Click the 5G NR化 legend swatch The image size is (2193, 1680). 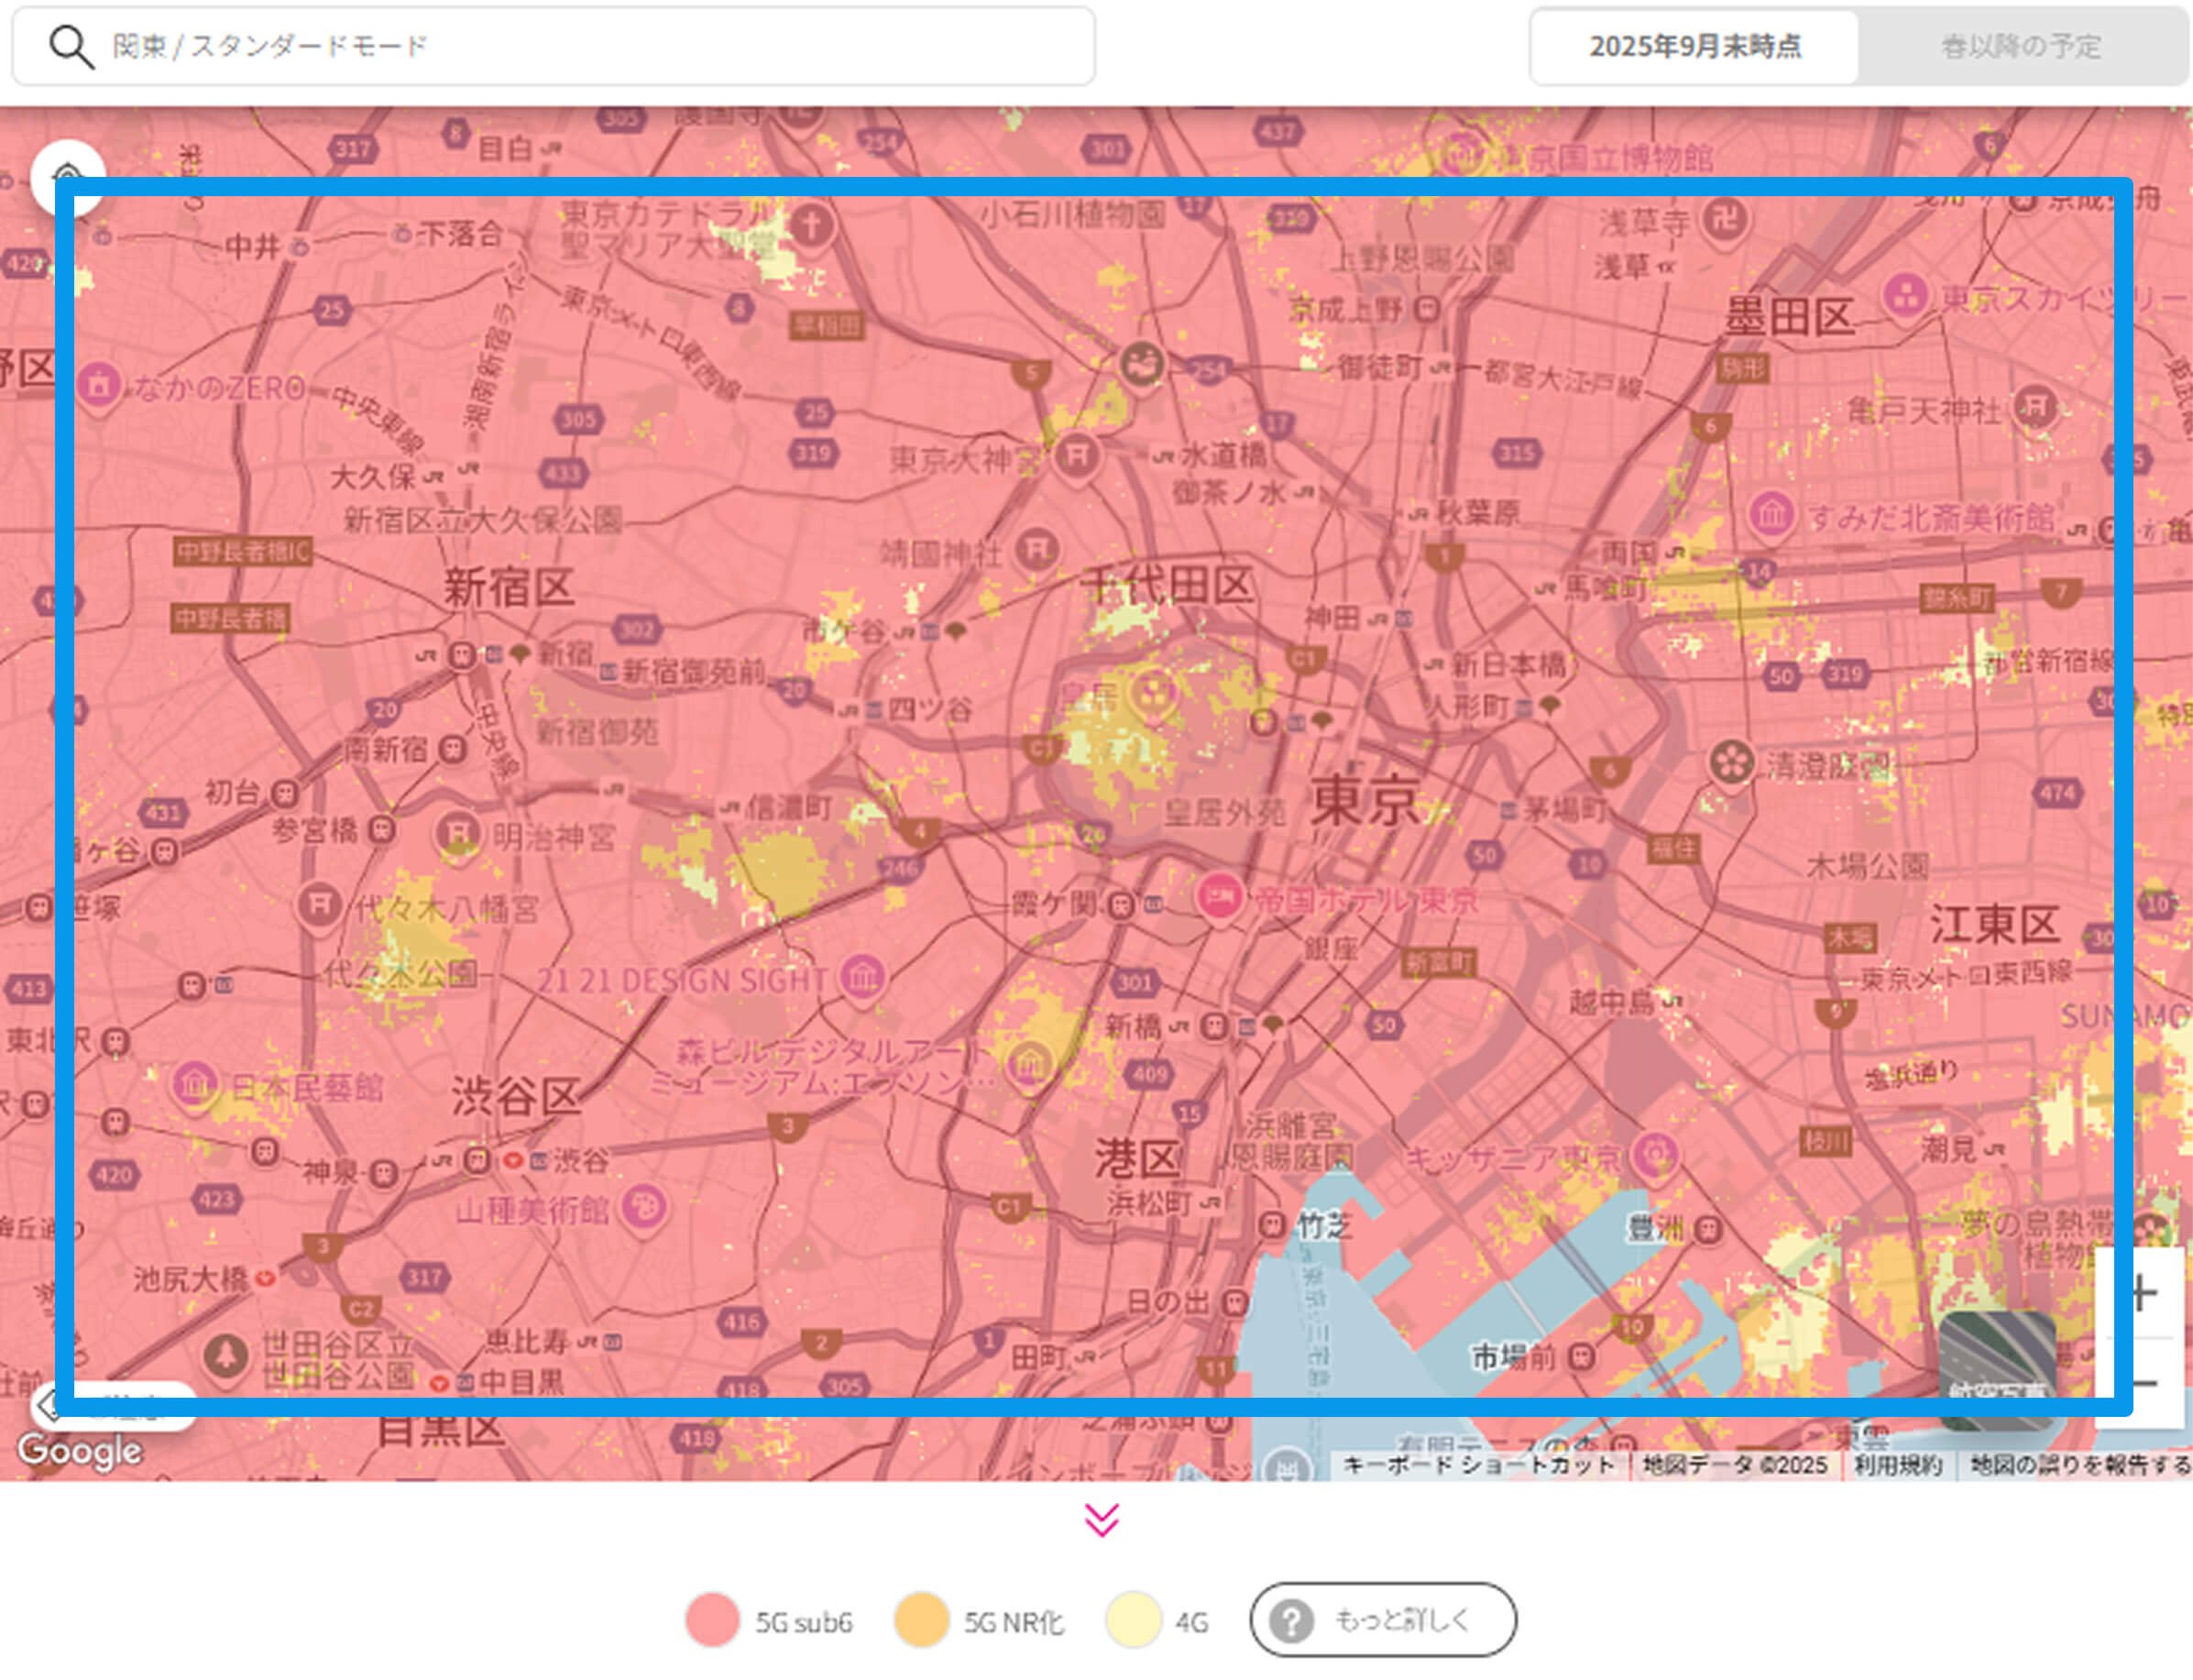(920, 1619)
